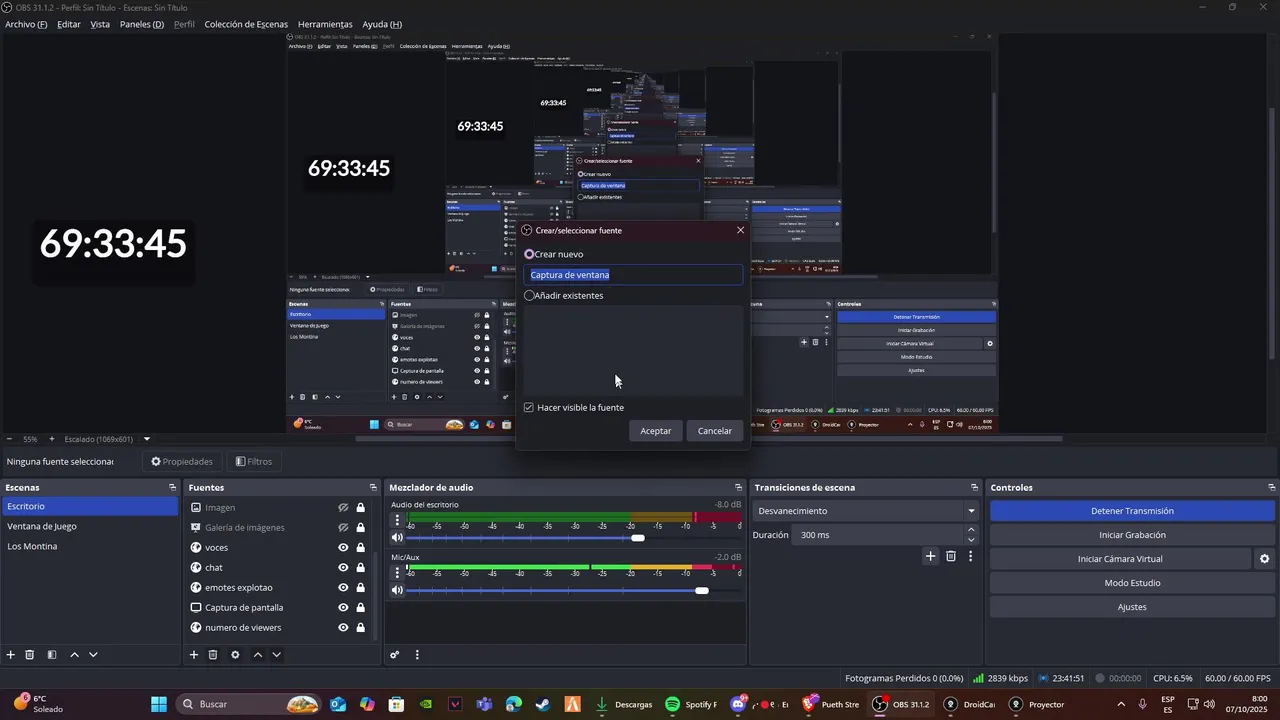Remove selected source with Fuentes trash icon
Screen dimensions: 1280x720
[x=213, y=655]
